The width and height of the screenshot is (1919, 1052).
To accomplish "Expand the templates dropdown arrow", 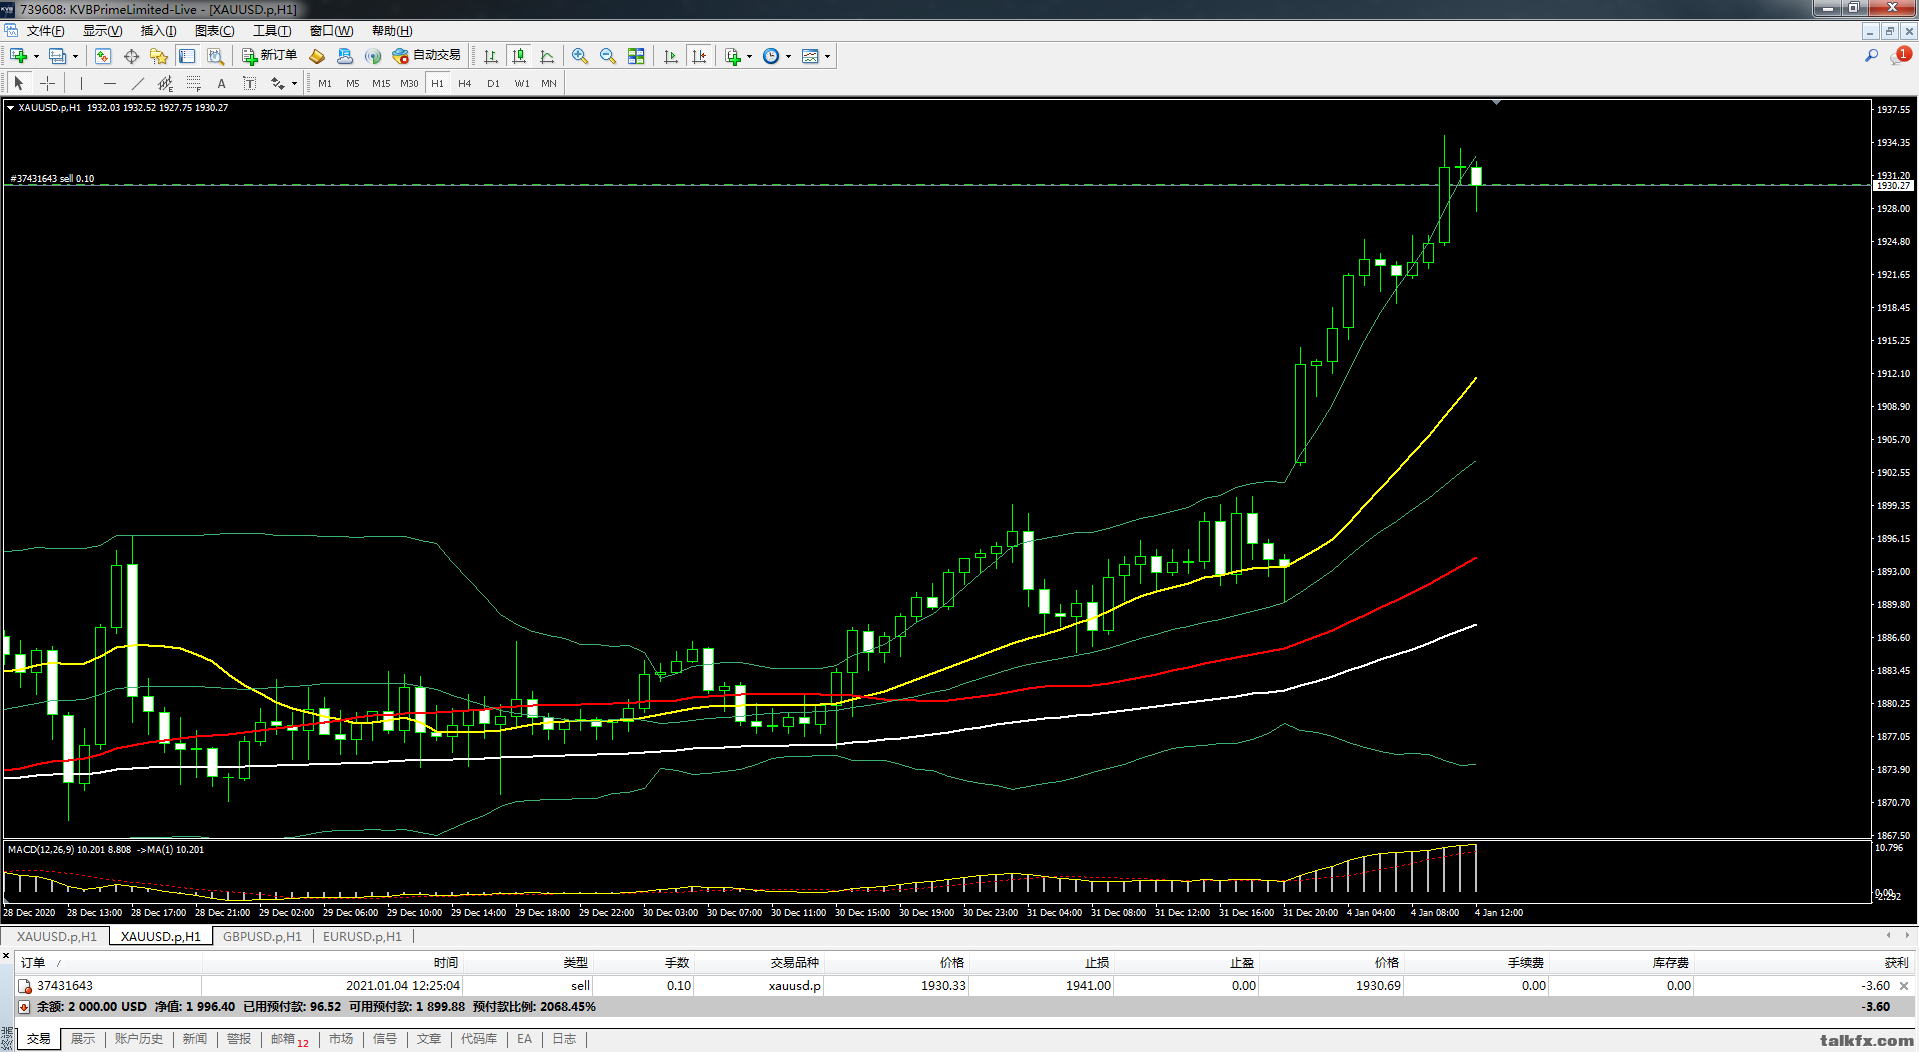I will [x=827, y=56].
